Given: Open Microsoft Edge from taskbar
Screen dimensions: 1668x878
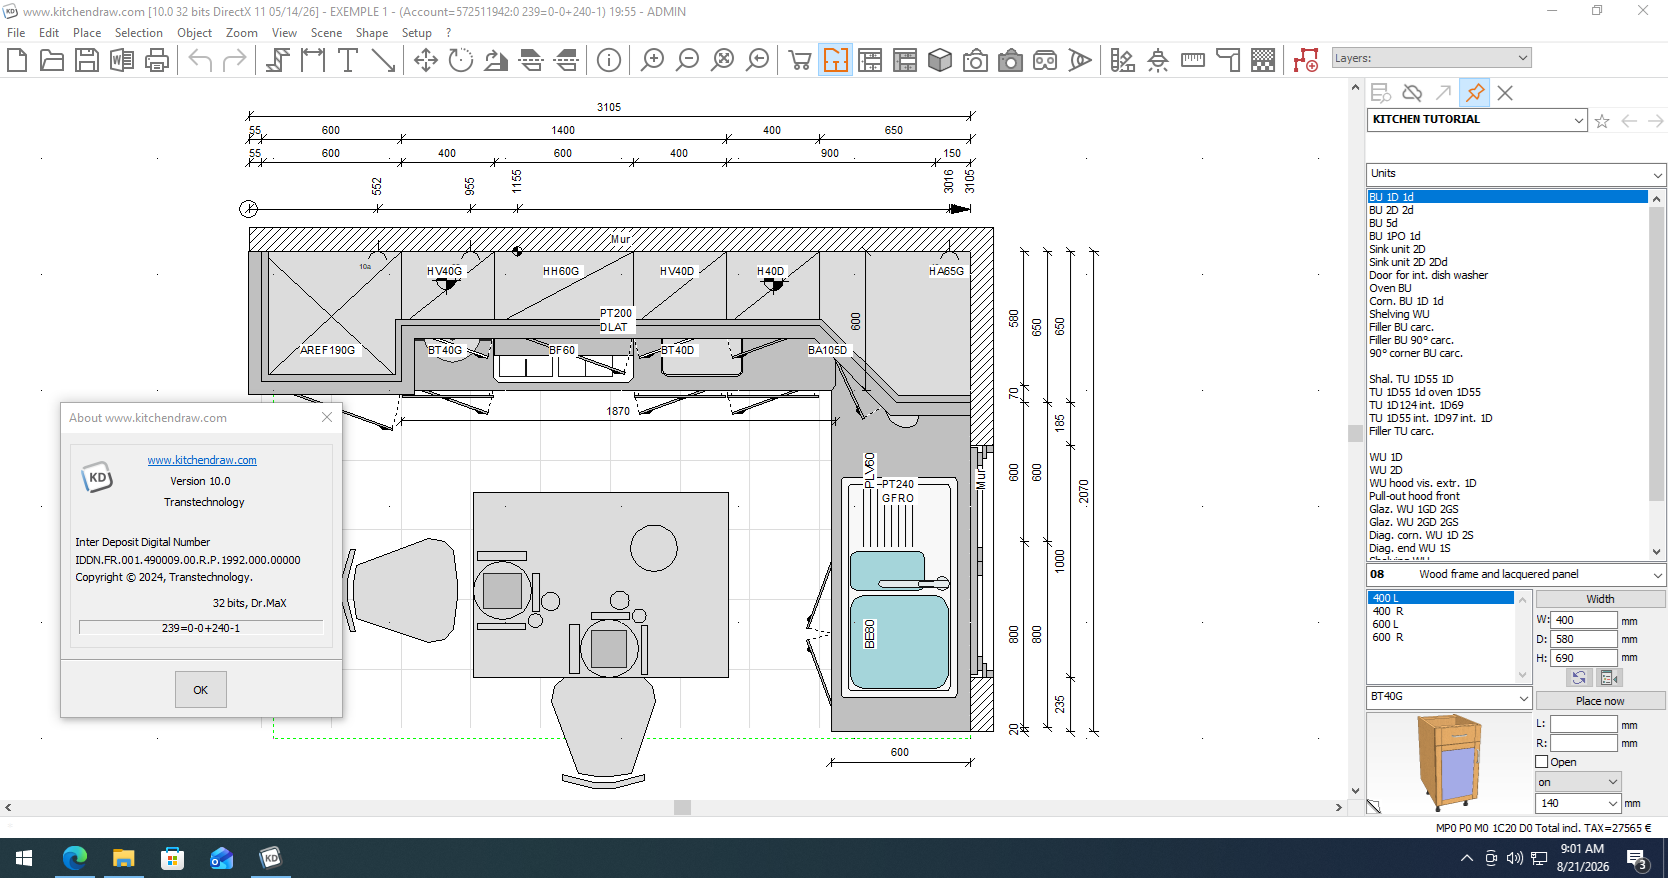Looking at the screenshot, I should (x=75, y=858).
